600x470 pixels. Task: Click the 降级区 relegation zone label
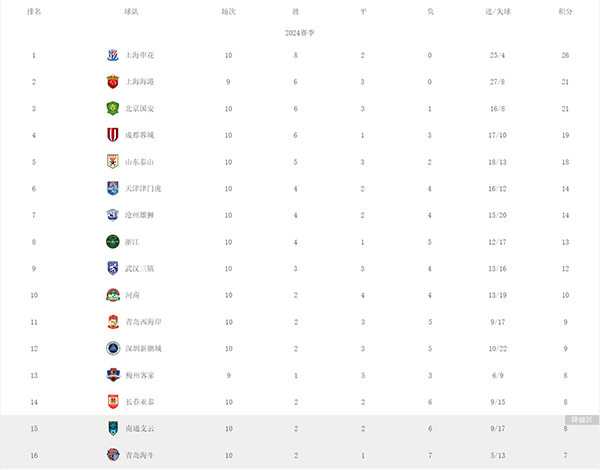click(581, 420)
